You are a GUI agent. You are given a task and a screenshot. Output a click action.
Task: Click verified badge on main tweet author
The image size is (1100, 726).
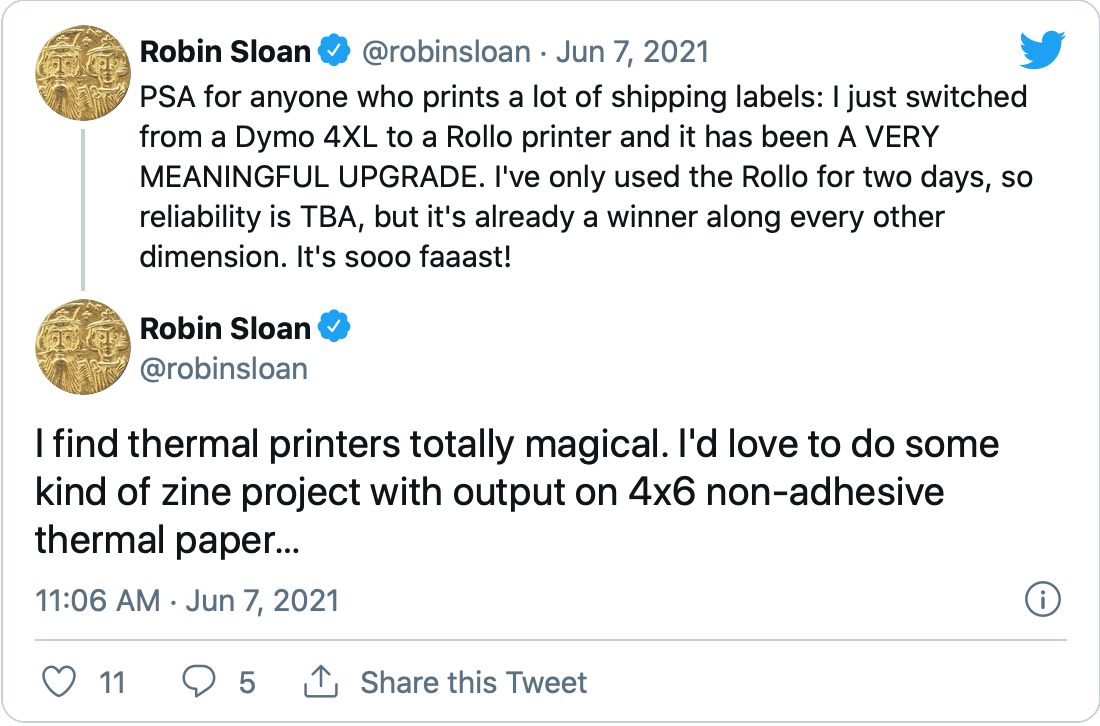click(335, 327)
